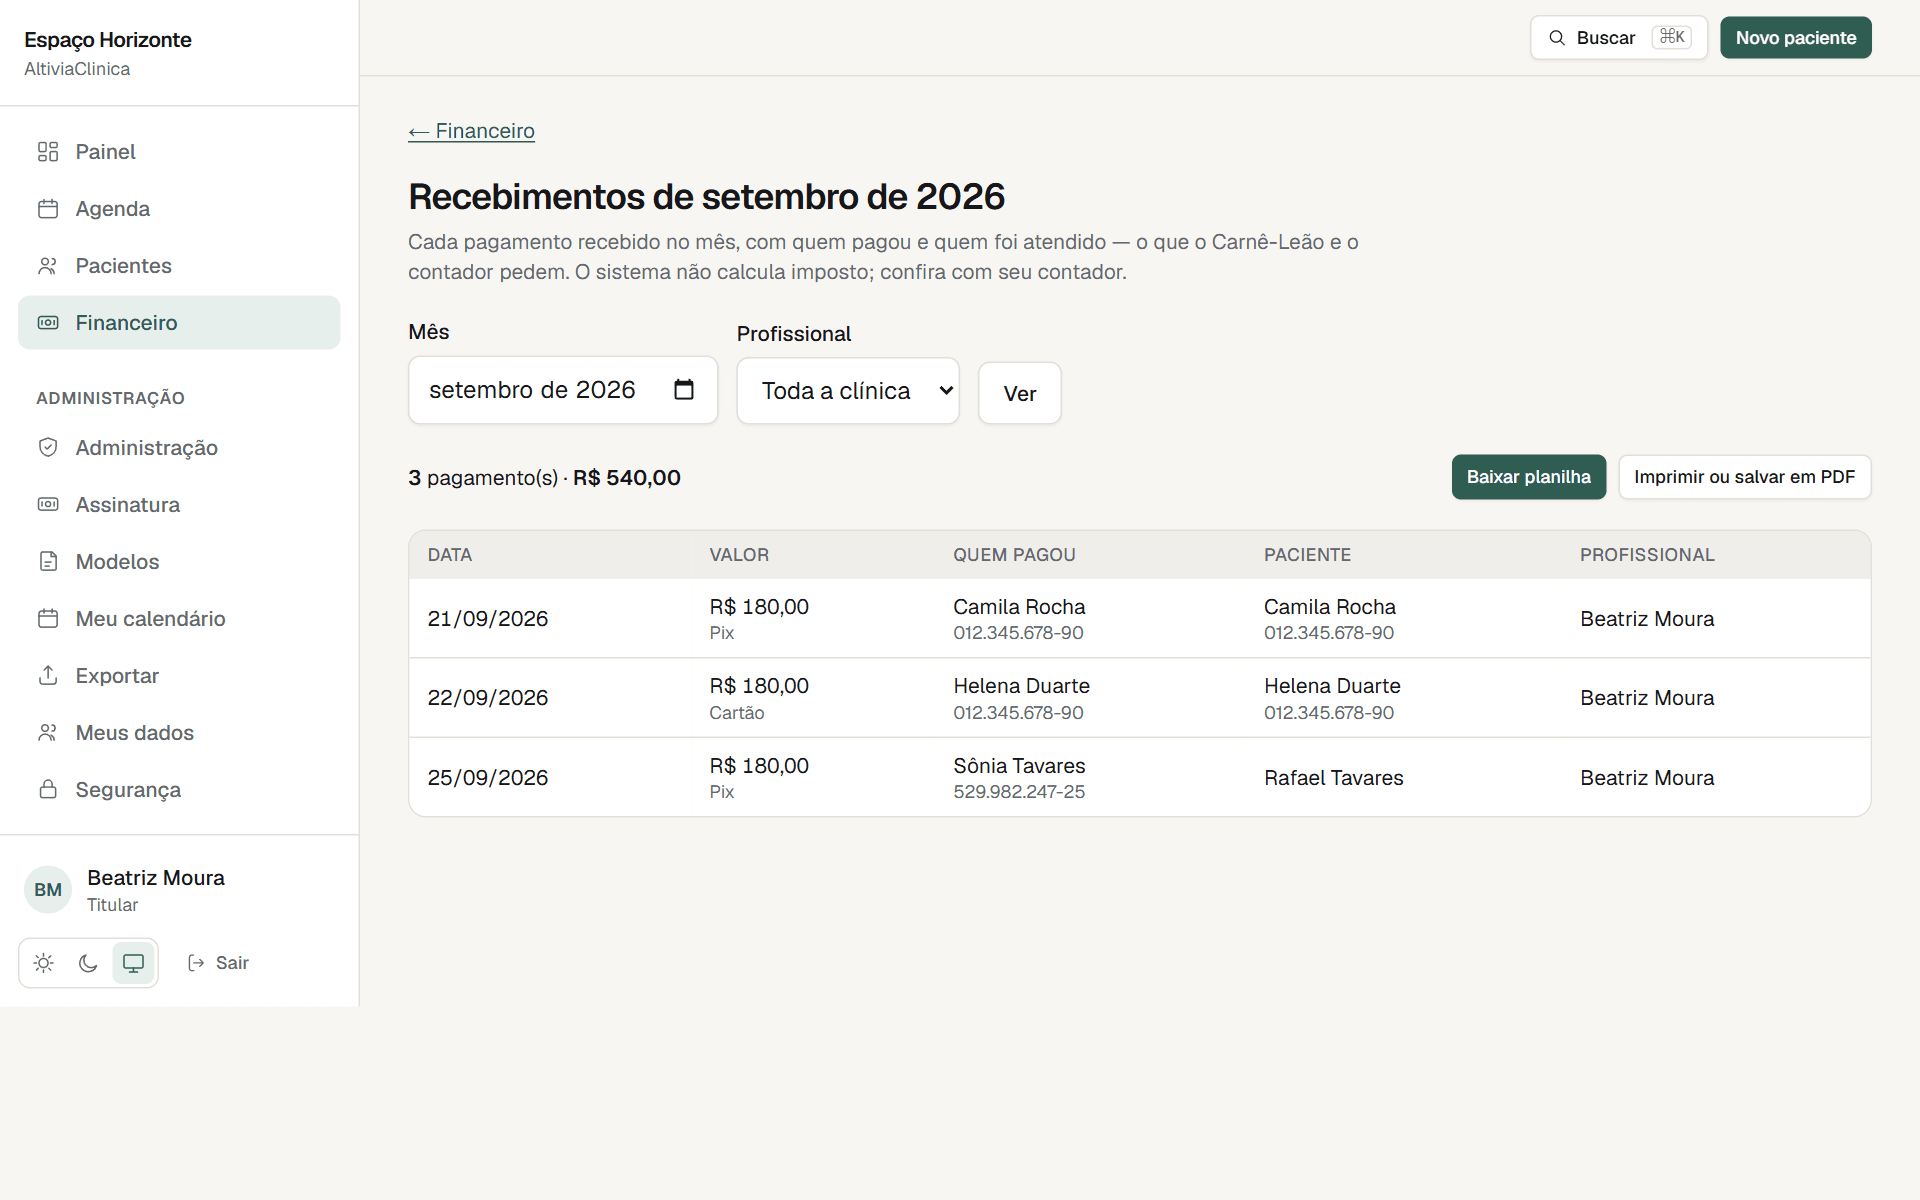Open the Profissional dropdown 'Toda a clínica'
Viewport: 1920px width, 1200px height.
click(x=848, y=391)
